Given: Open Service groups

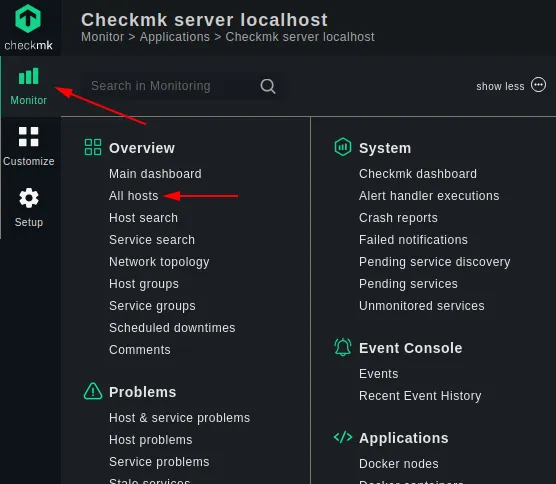Looking at the screenshot, I should tap(152, 306).
